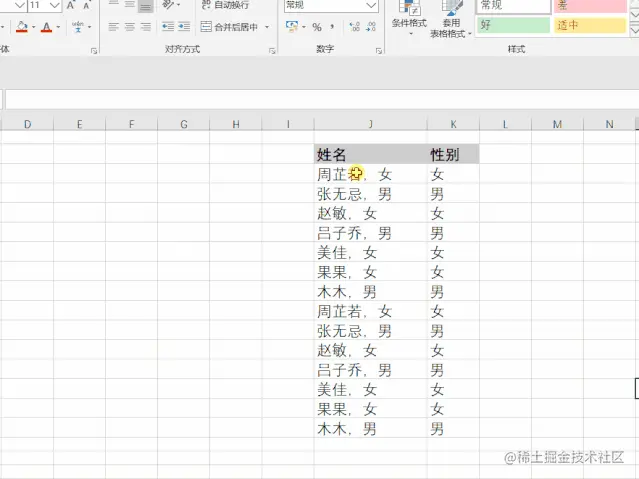Expand the text orientation dropdown arrow
639x479 pixels.
(x=178, y=5)
